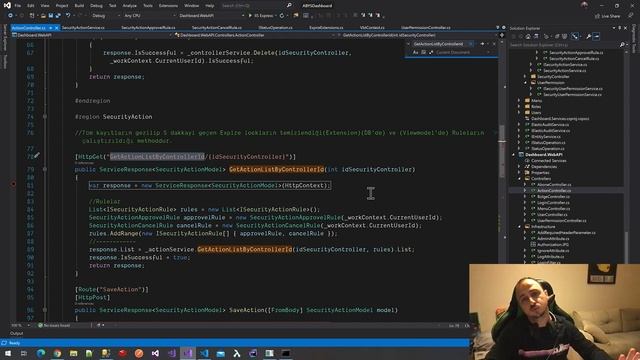Close the find panel

494,44
